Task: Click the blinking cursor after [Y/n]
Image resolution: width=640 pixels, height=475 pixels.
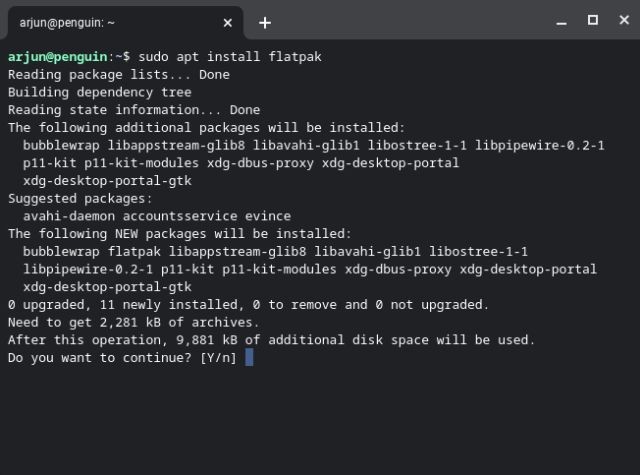Action: [x=249, y=357]
